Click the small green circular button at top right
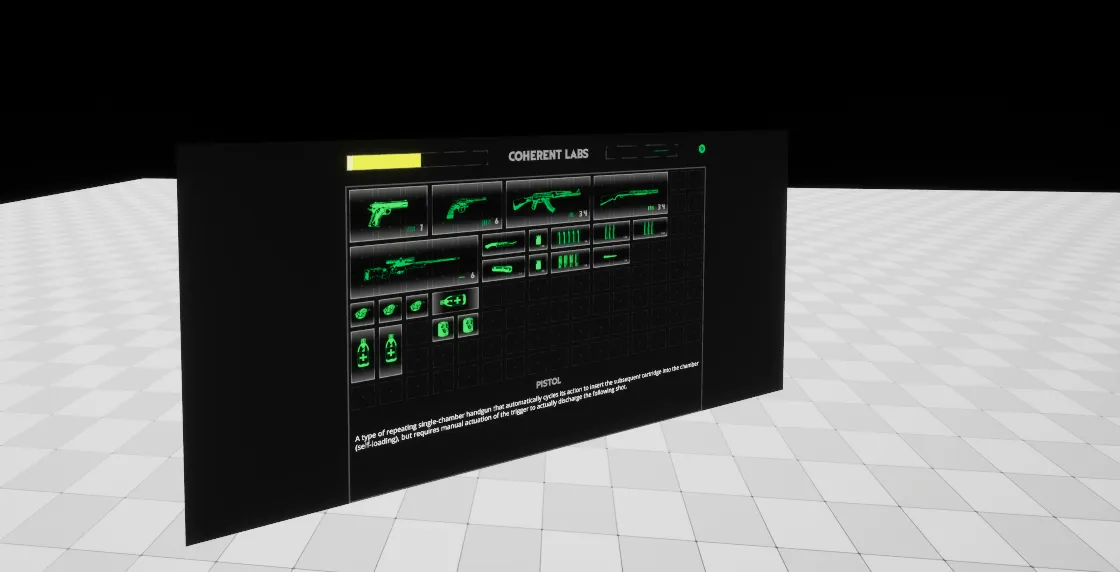 (x=702, y=149)
